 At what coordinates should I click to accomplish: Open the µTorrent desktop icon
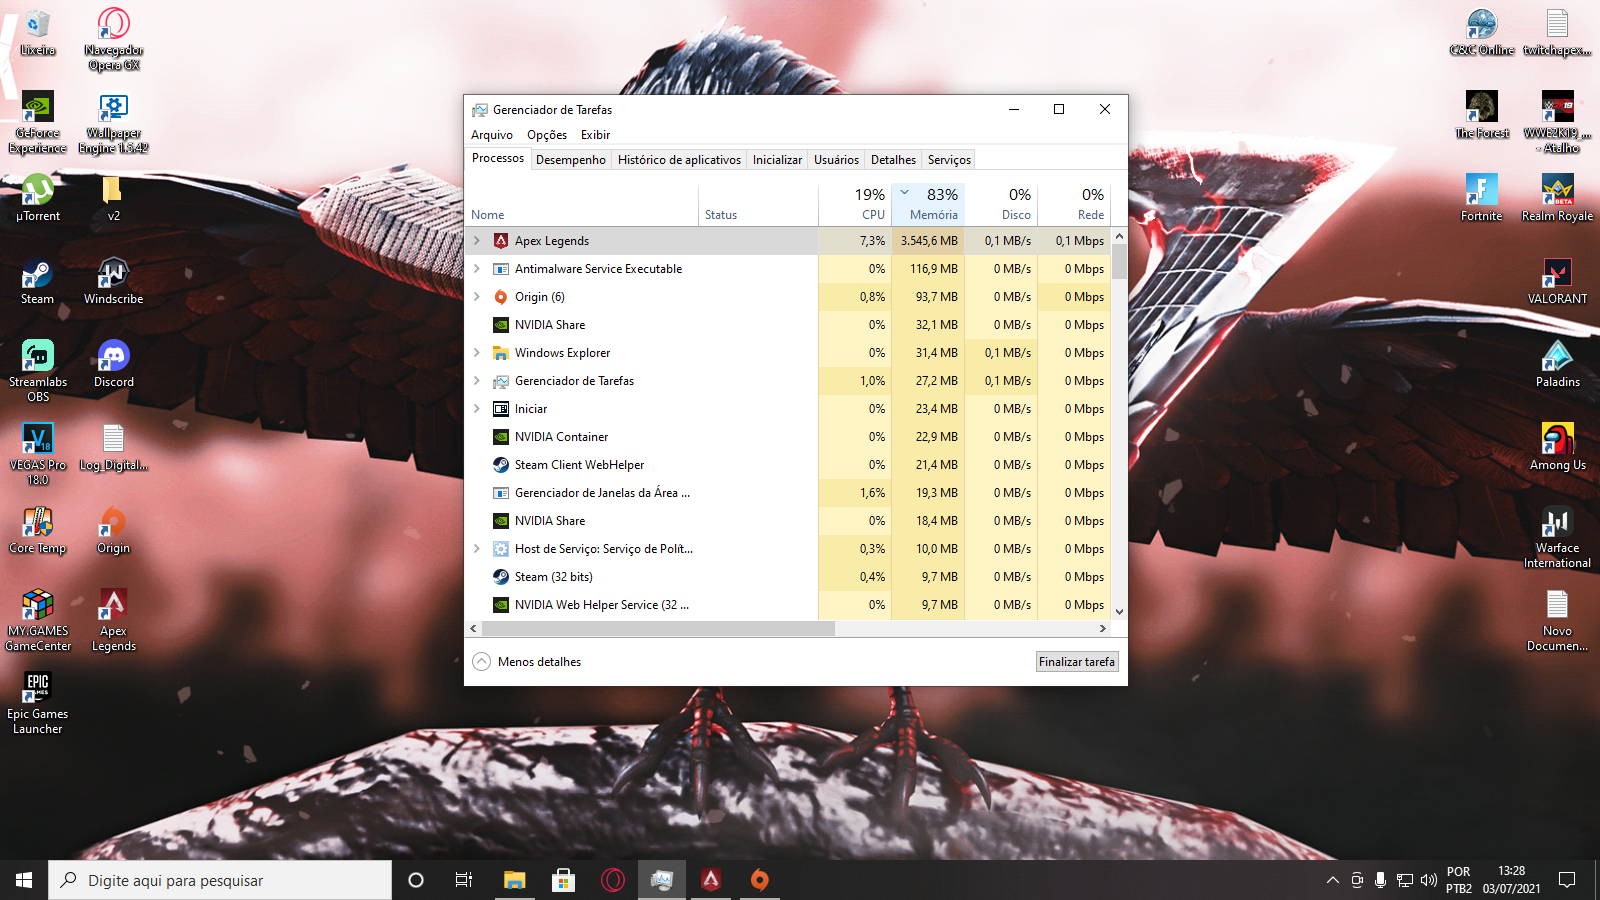click(38, 198)
